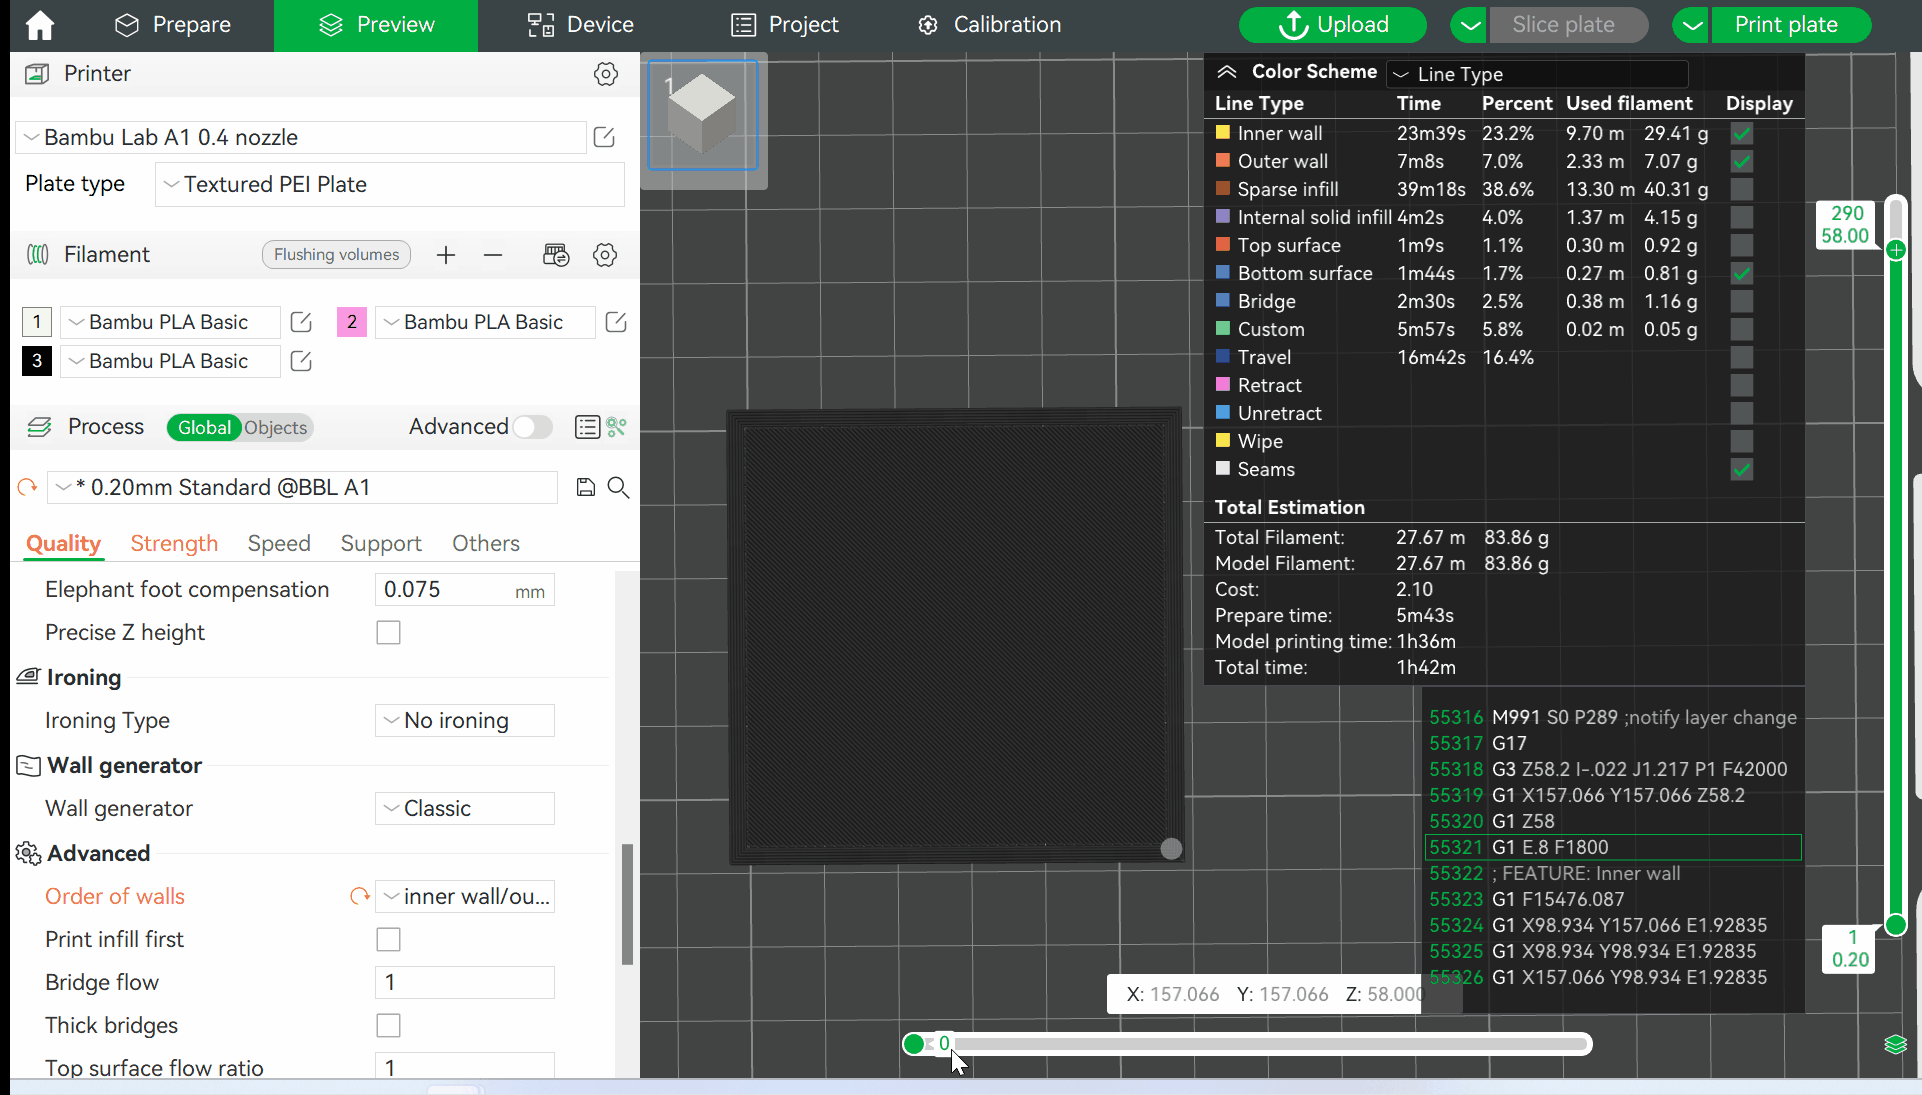Image resolution: width=1922 pixels, height=1095 pixels.
Task: Collapse the Color Scheme legend panel
Action: (1227, 72)
